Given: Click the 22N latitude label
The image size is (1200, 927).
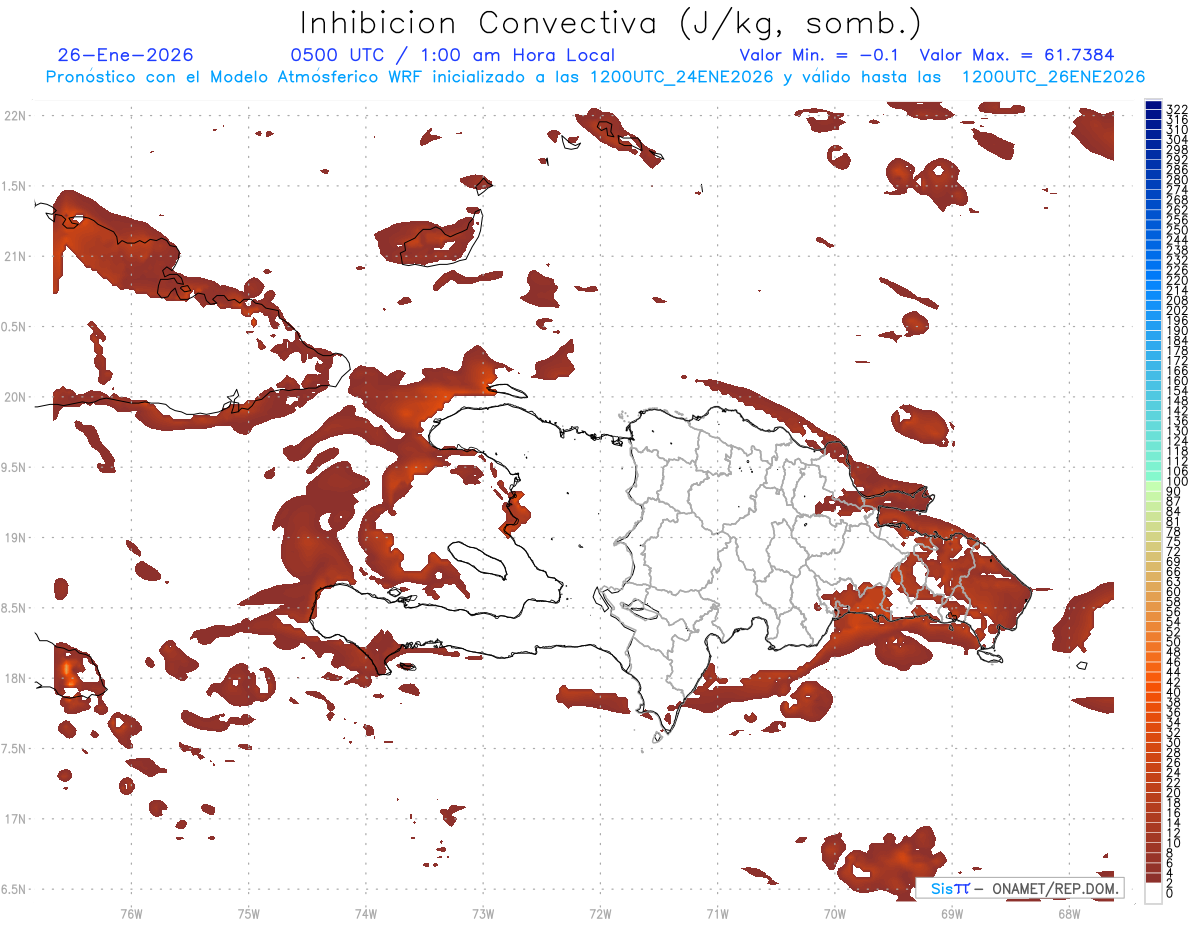Looking at the screenshot, I should tap(15, 116).
